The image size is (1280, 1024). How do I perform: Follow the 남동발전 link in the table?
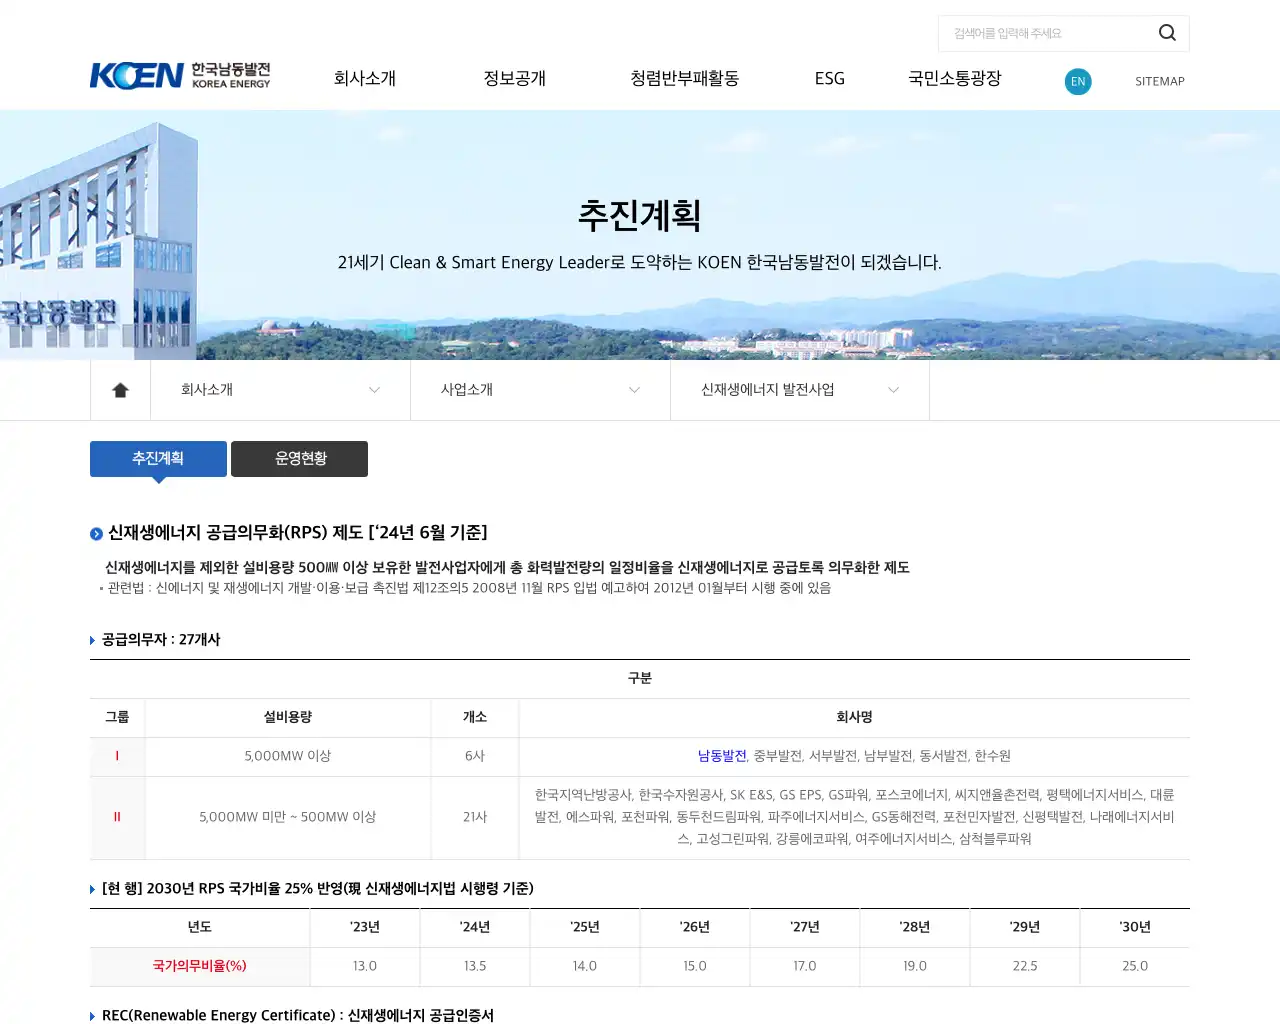coord(722,756)
